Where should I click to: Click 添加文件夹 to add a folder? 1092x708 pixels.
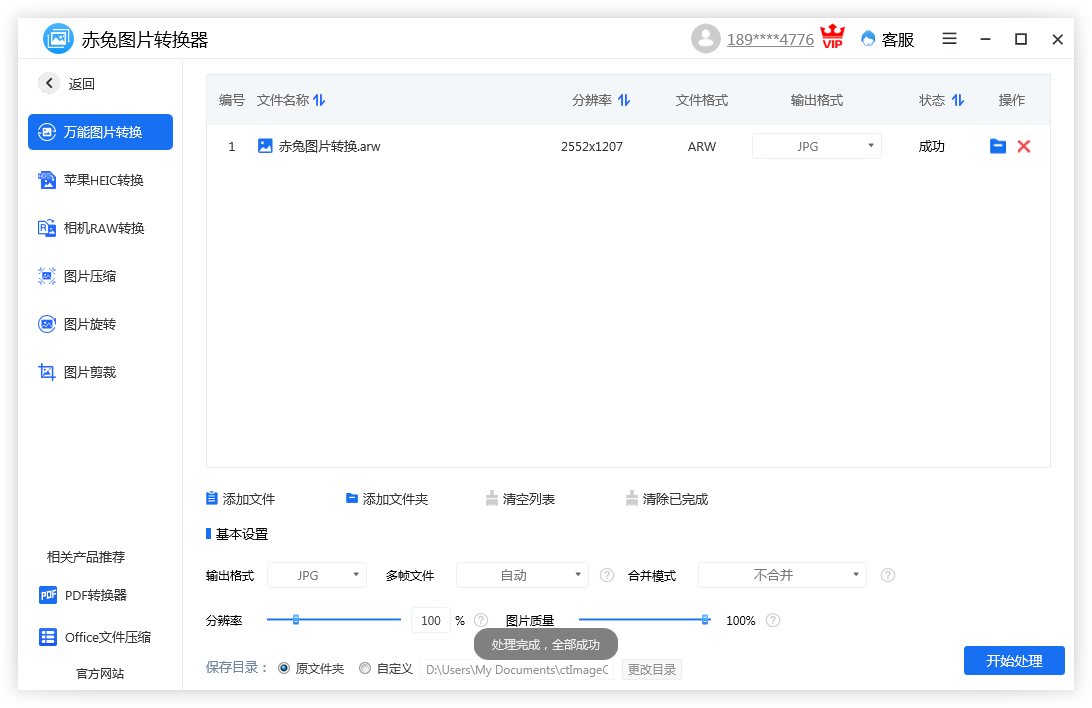(387, 499)
